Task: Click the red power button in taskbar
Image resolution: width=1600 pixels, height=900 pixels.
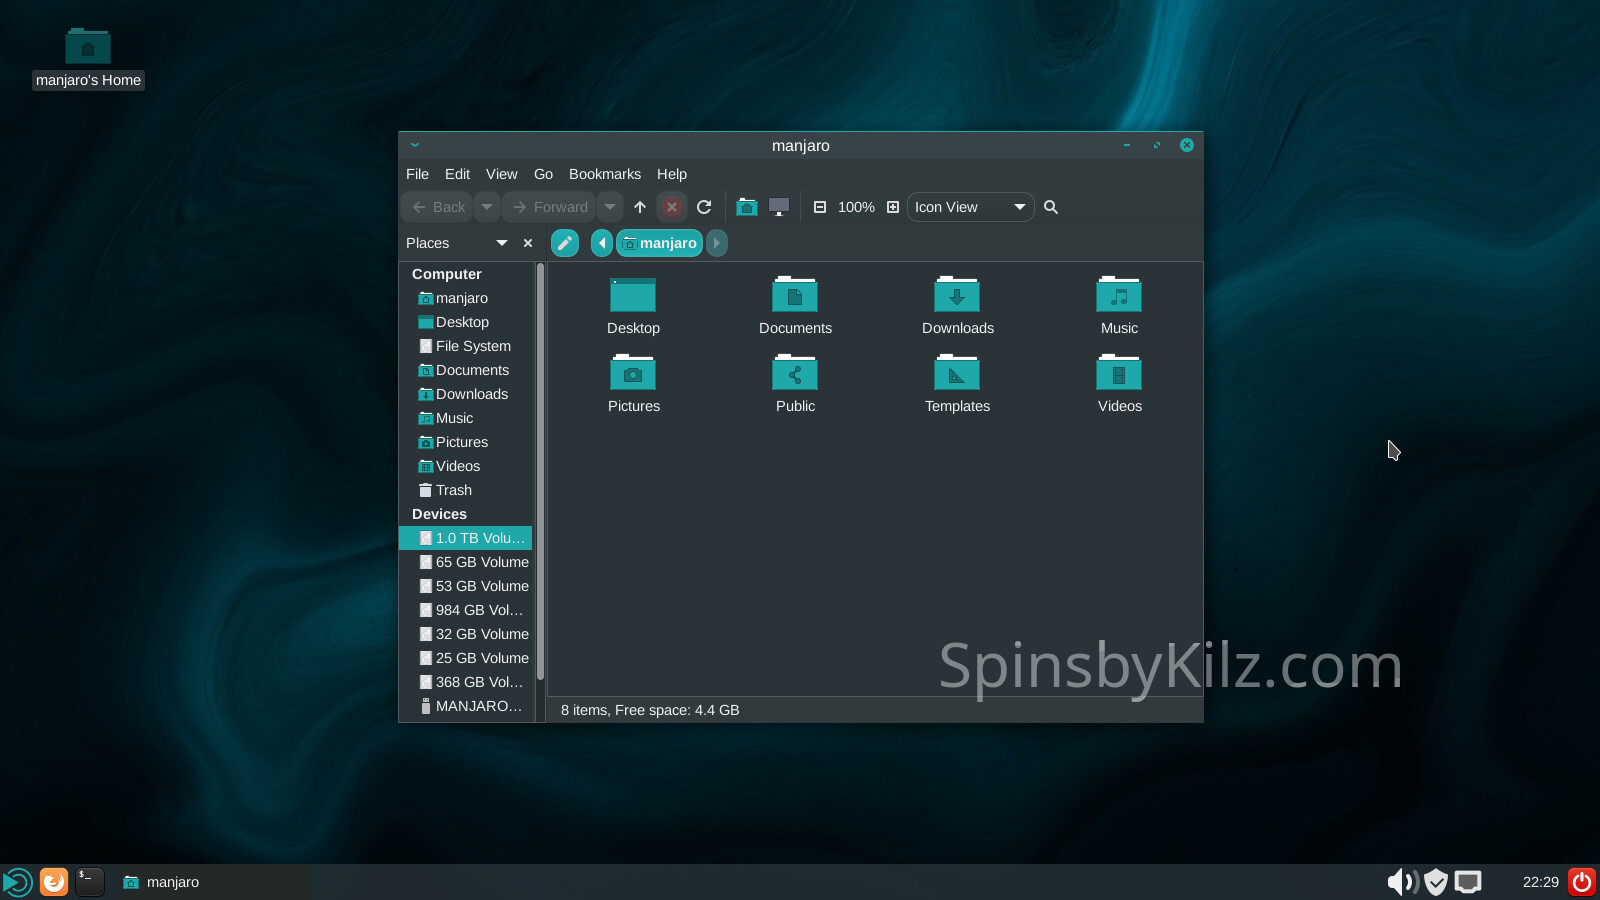Action: 1582,882
